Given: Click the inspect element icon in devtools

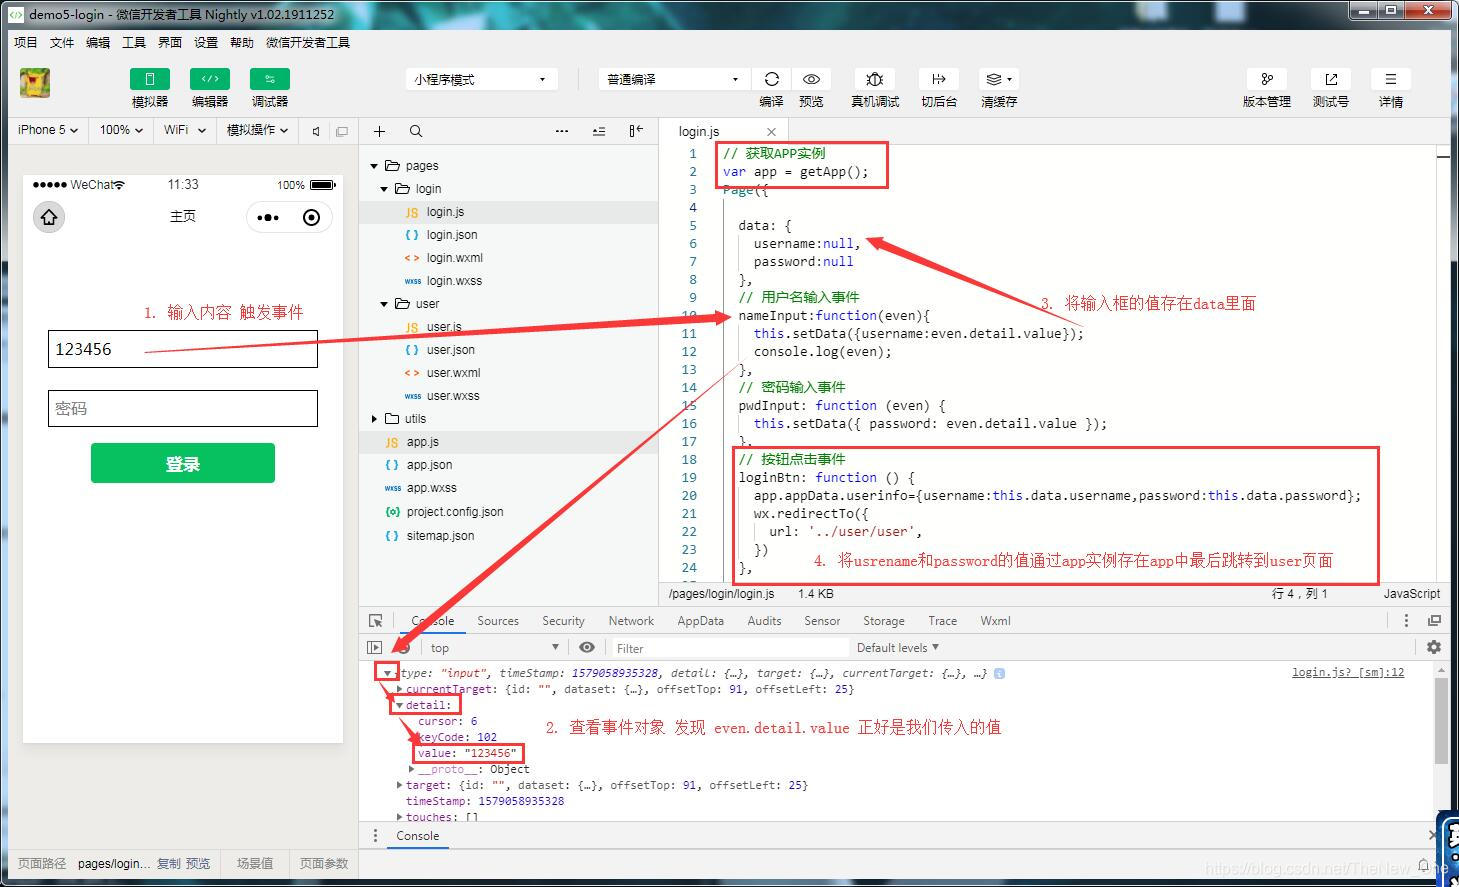Looking at the screenshot, I should click(x=376, y=621).
